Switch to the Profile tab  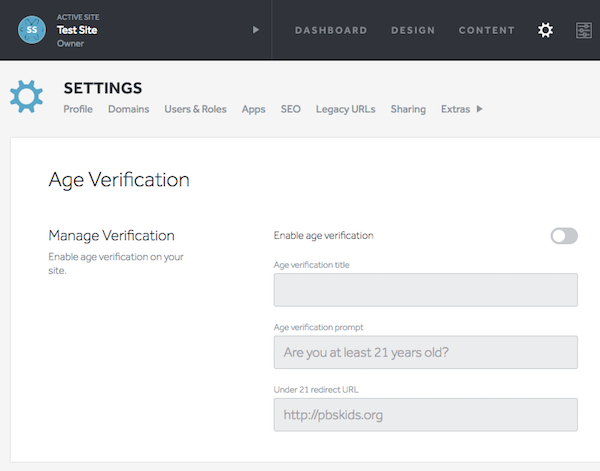point(78,109)
